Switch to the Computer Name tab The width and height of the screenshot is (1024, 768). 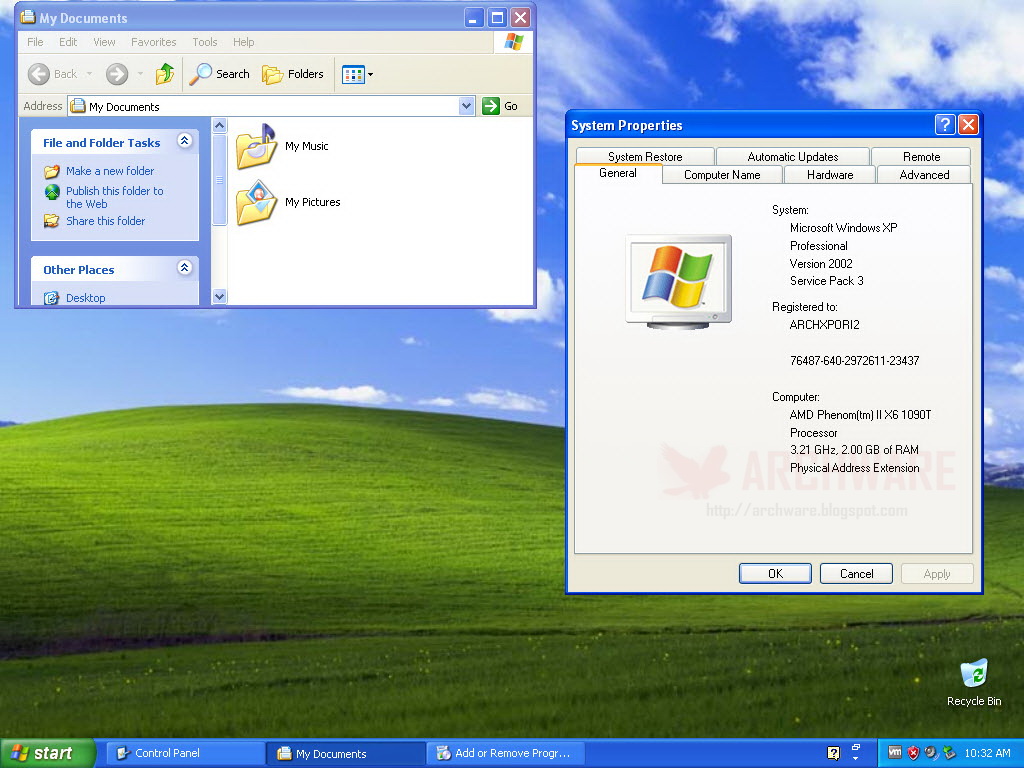tap(722, 175)
